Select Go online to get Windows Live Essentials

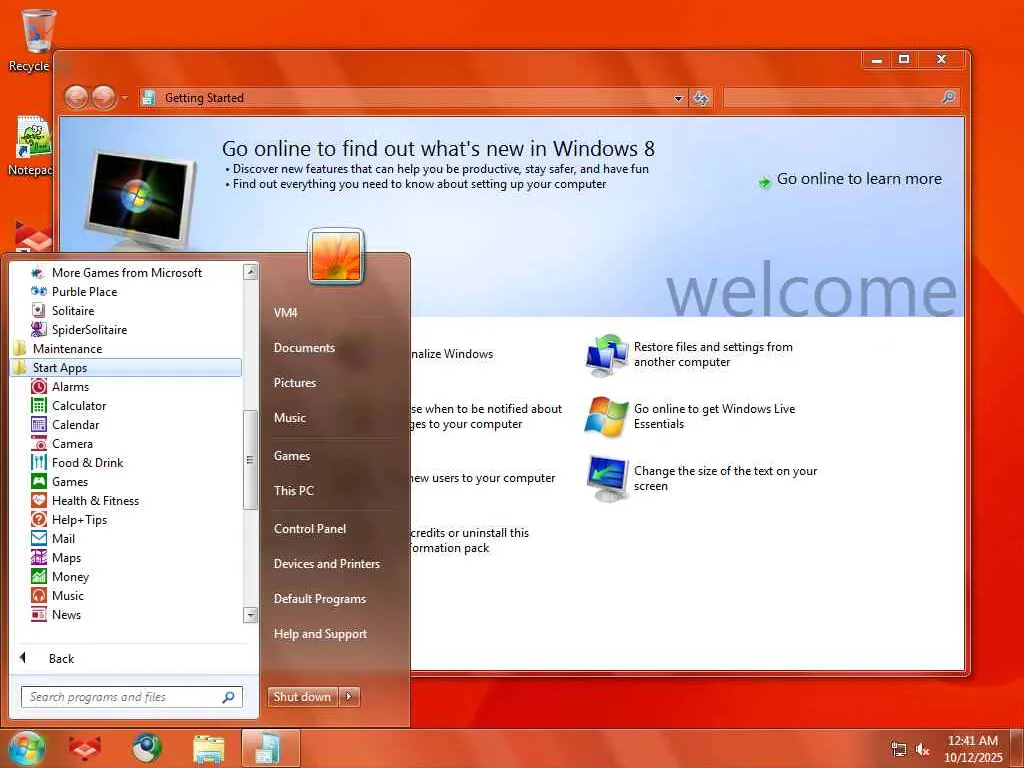point(691,416)
